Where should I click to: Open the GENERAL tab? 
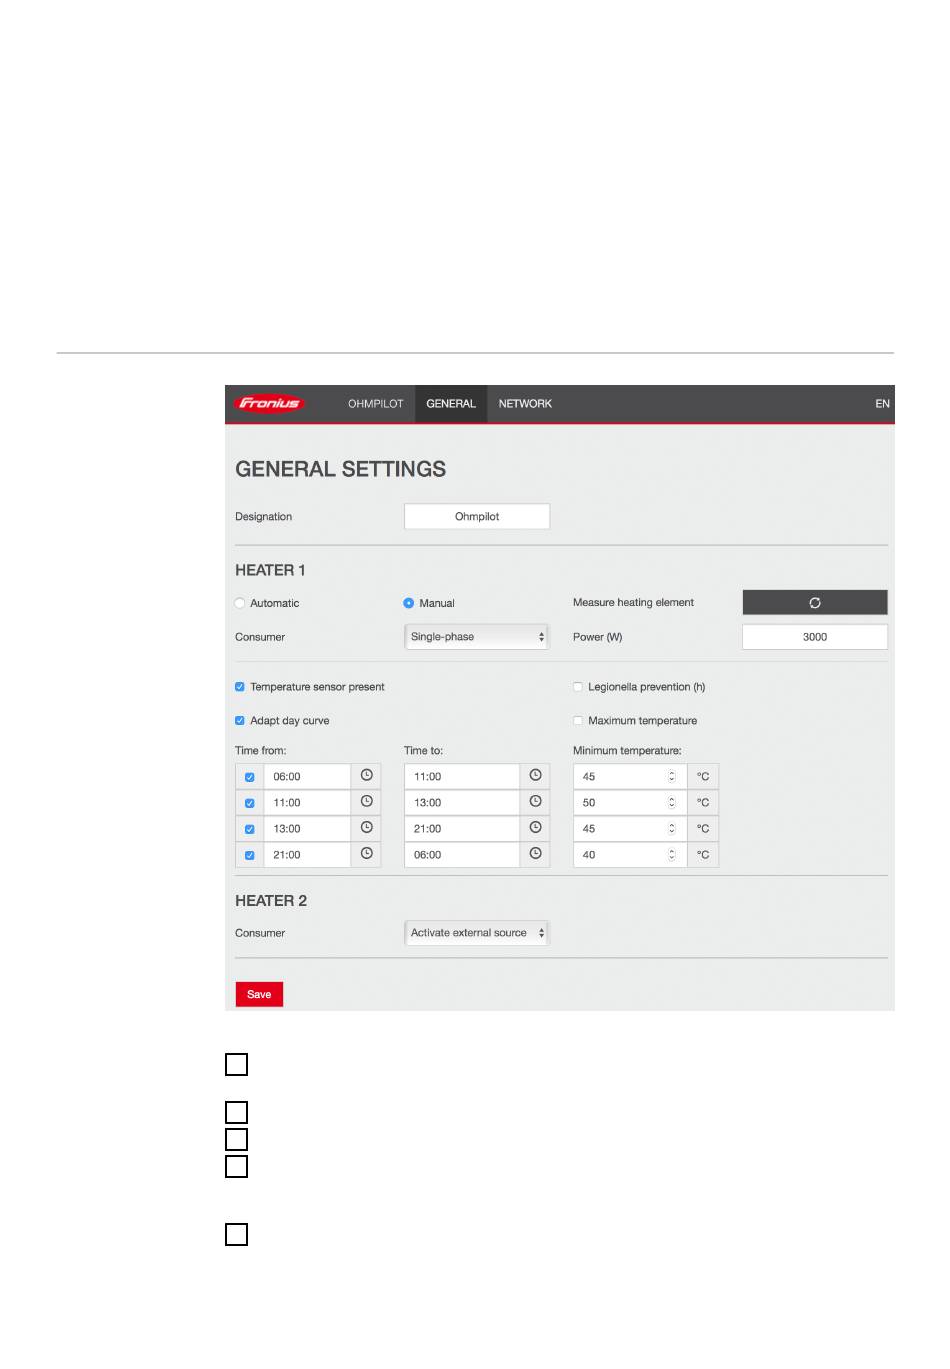click(x=451, y=404)
